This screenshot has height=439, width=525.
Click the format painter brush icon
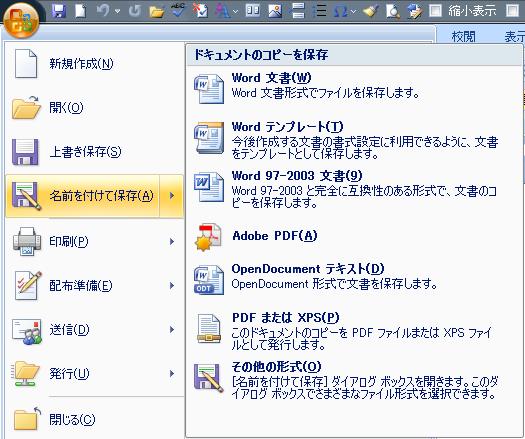click(x=371, y=11)
